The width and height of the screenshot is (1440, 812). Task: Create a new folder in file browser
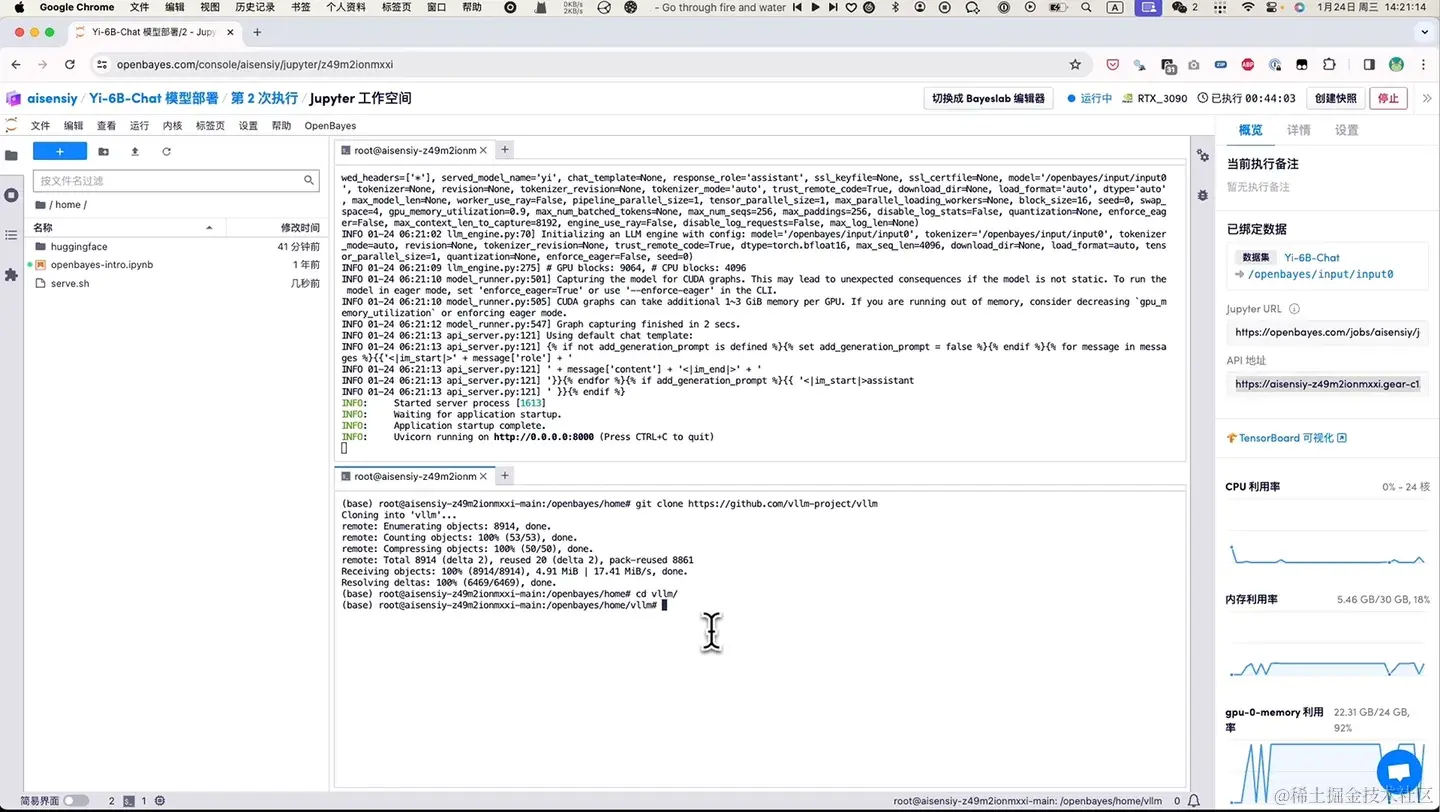click(104, 152)
